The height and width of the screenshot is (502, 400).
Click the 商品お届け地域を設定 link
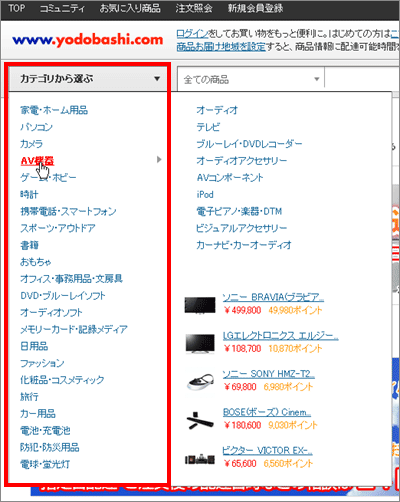pos(221,47)
